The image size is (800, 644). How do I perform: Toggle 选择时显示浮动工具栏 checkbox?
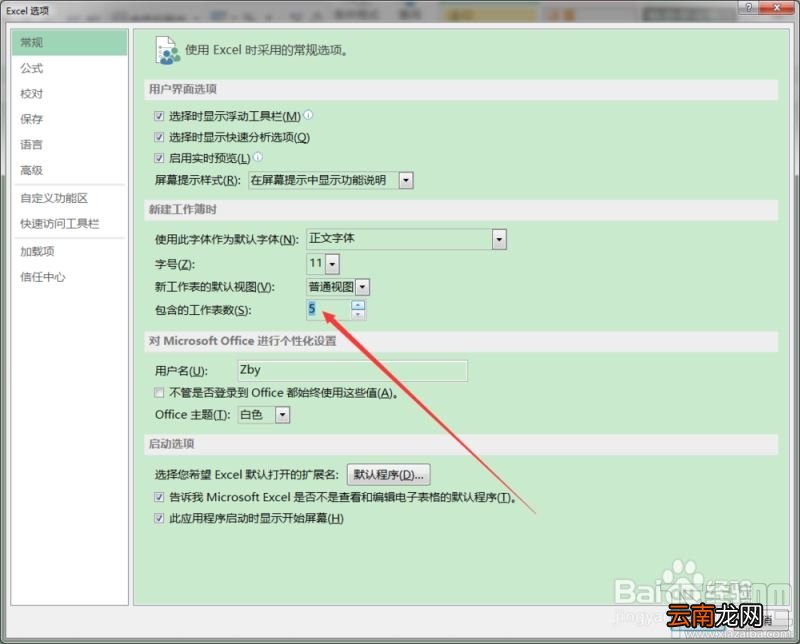(x=159, y=116)
